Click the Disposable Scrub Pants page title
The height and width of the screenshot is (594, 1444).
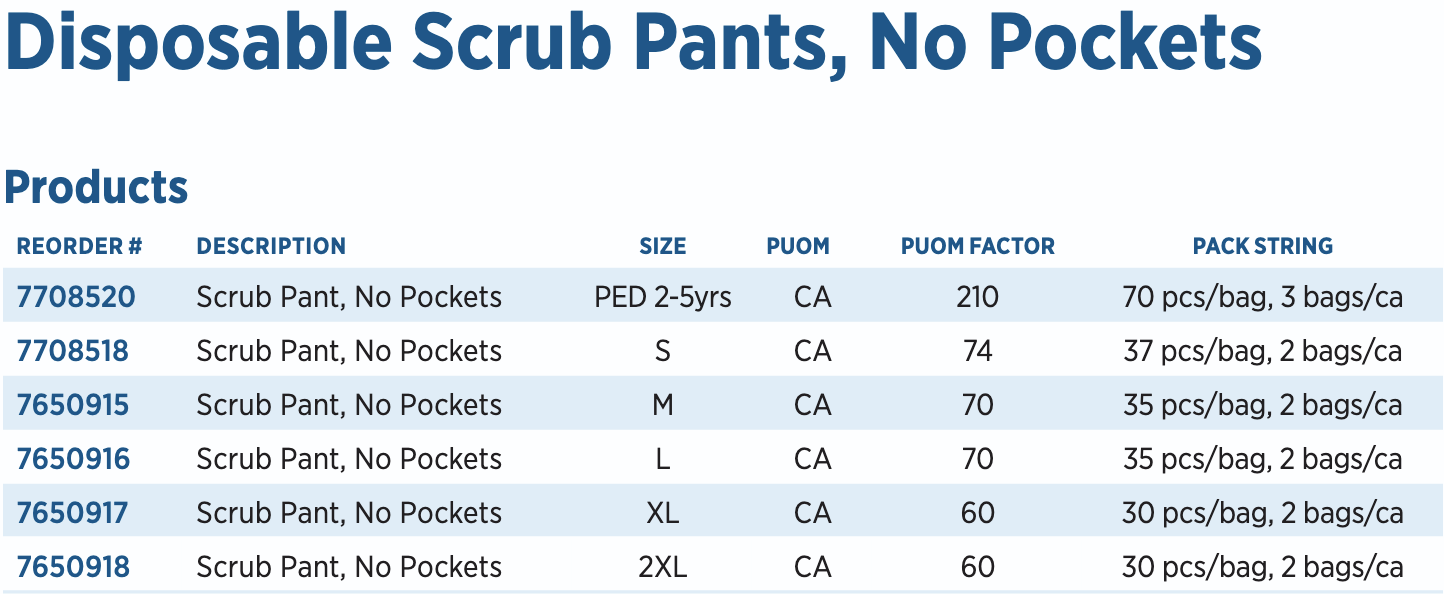point(633,44)
